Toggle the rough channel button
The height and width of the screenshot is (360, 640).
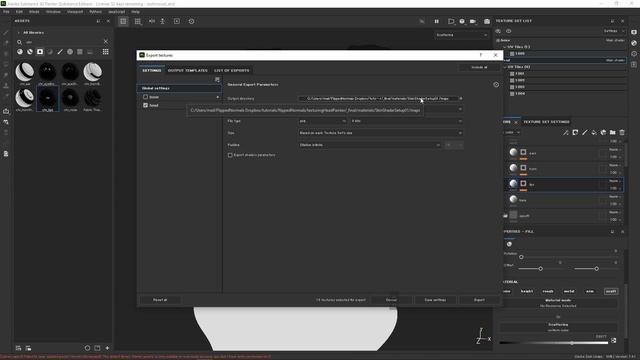click(548, 291)
